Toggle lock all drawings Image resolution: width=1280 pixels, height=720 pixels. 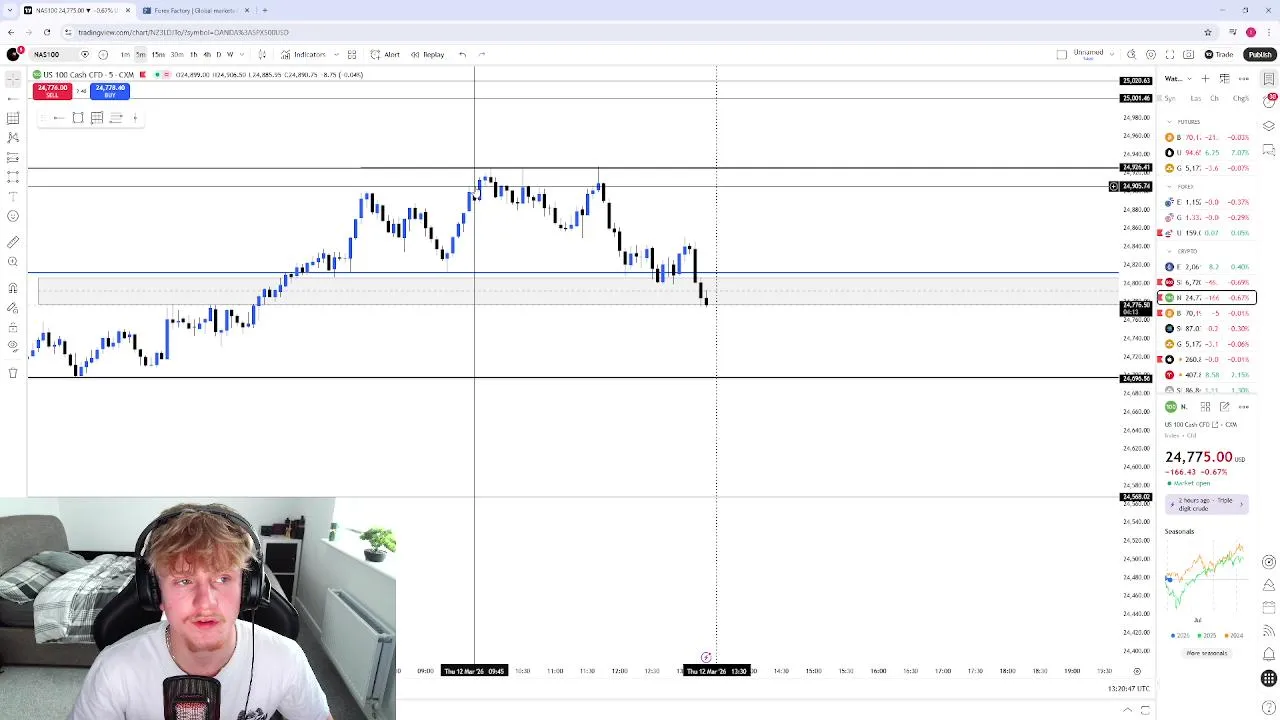[13, 326]
